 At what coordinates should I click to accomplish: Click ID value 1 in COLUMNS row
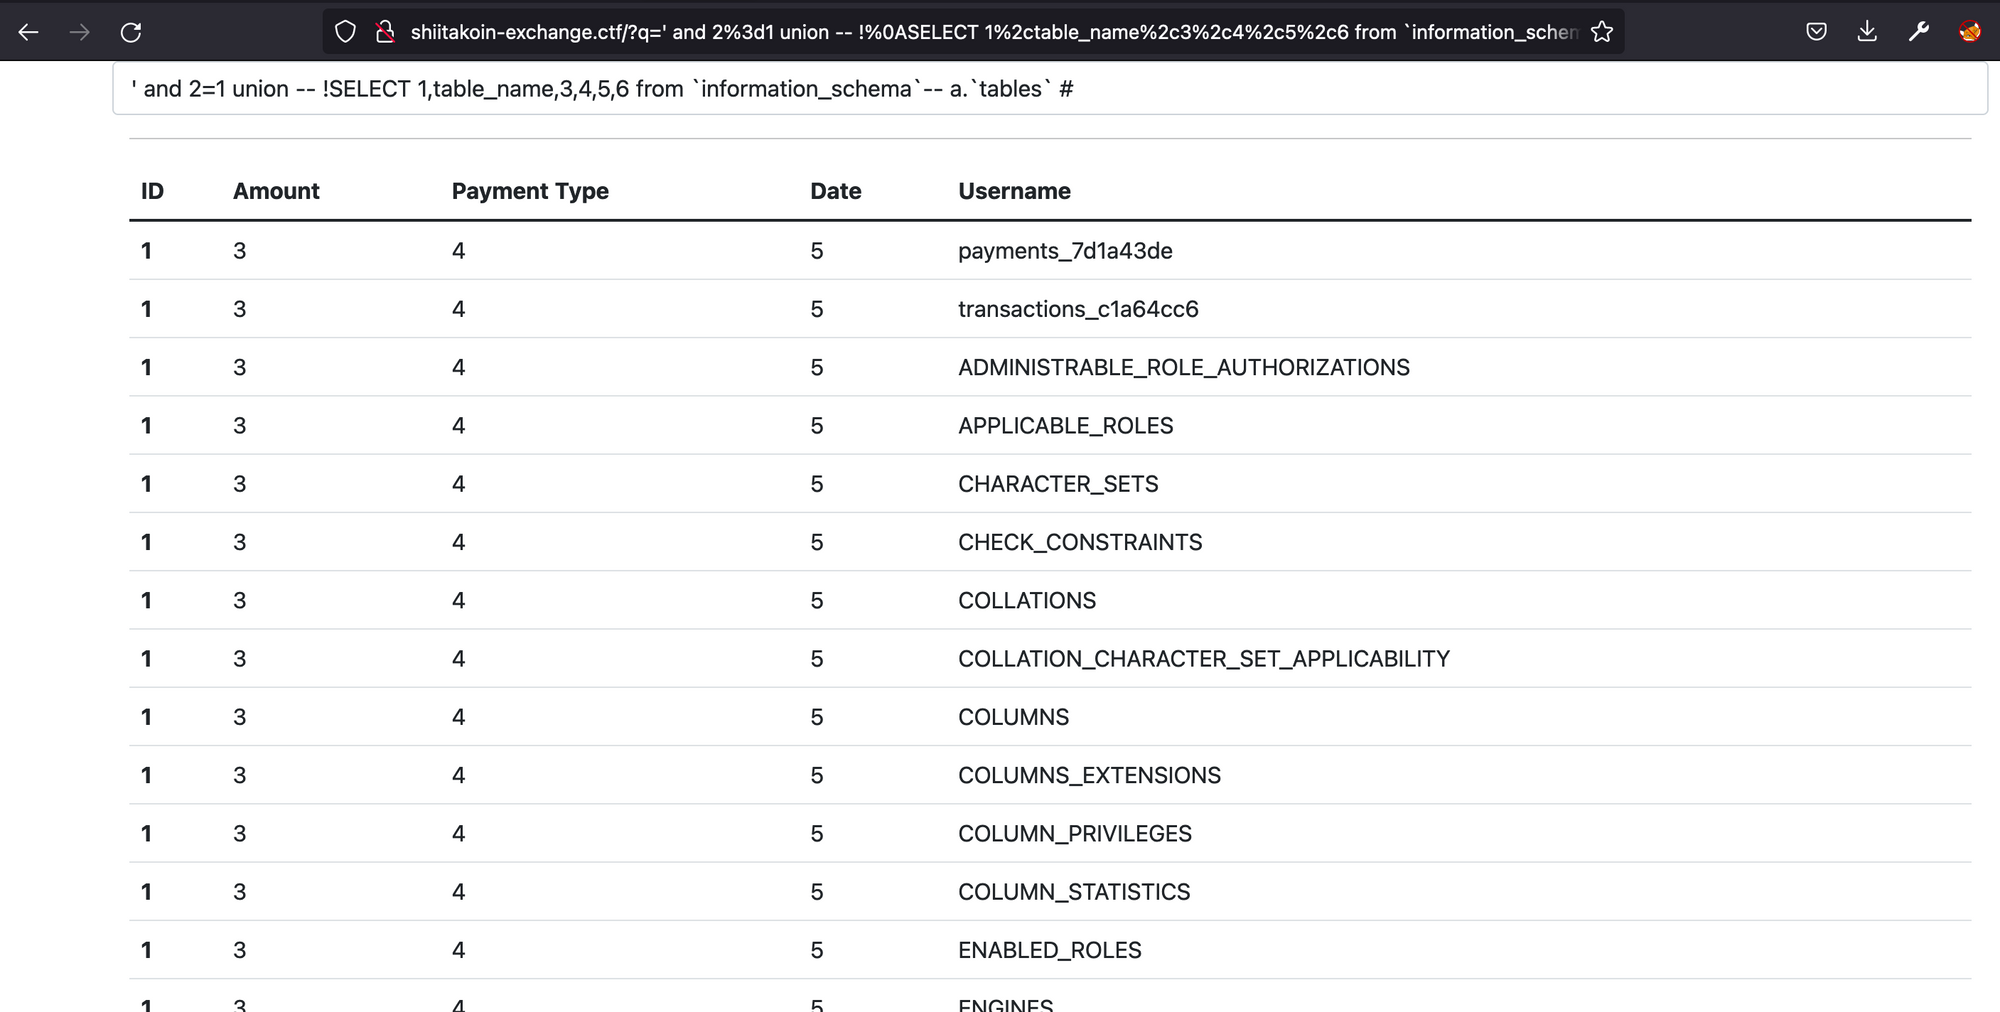(147, 717)
